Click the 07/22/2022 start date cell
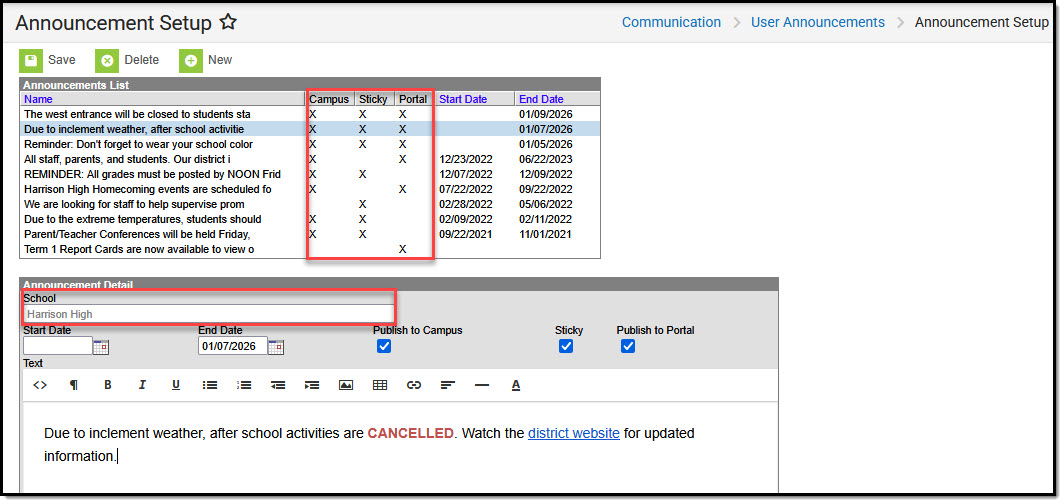This screenshot has width=1064, height=504. pos(466,189)
